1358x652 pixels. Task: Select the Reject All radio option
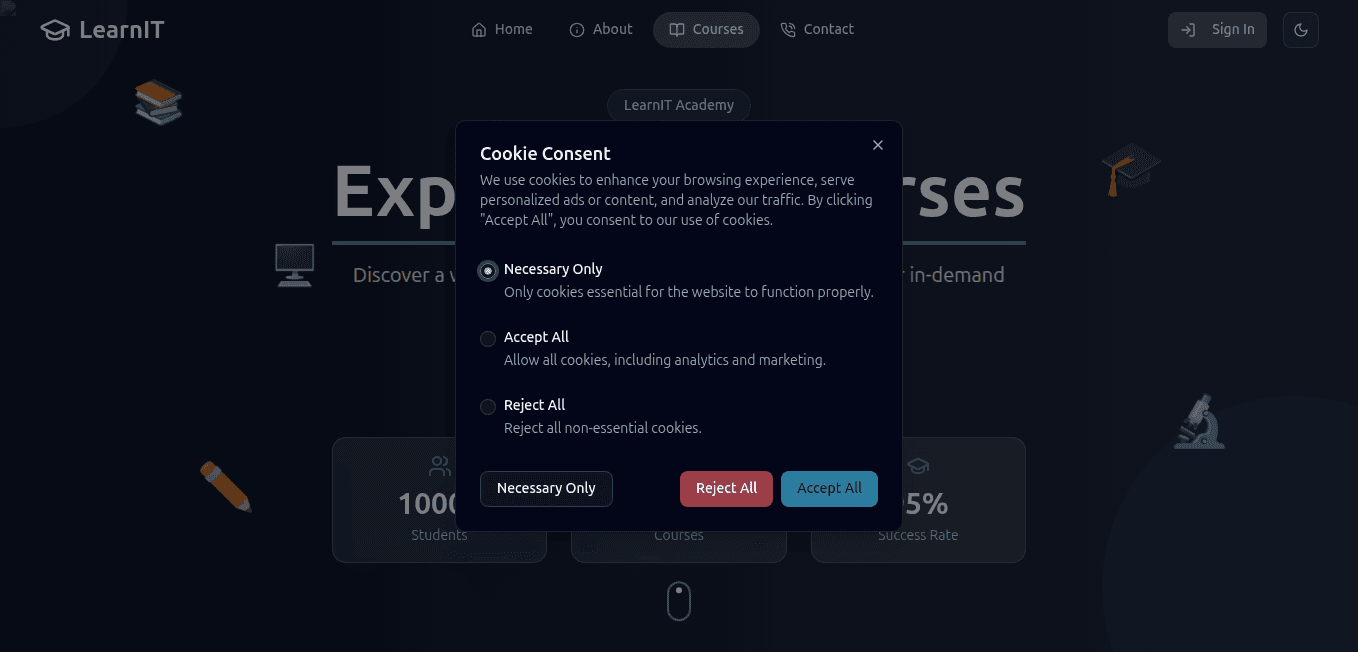[x=488, y=406]
